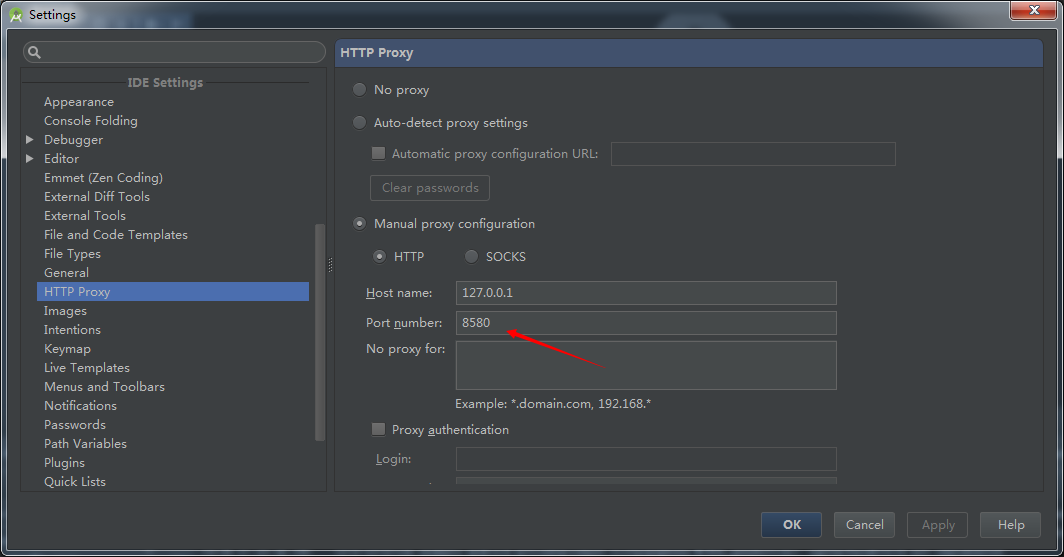Viewport: 1064px width, 557px height.
Task: Open Intentions settings
Action: pyautogui.click(x=73, y=330)
